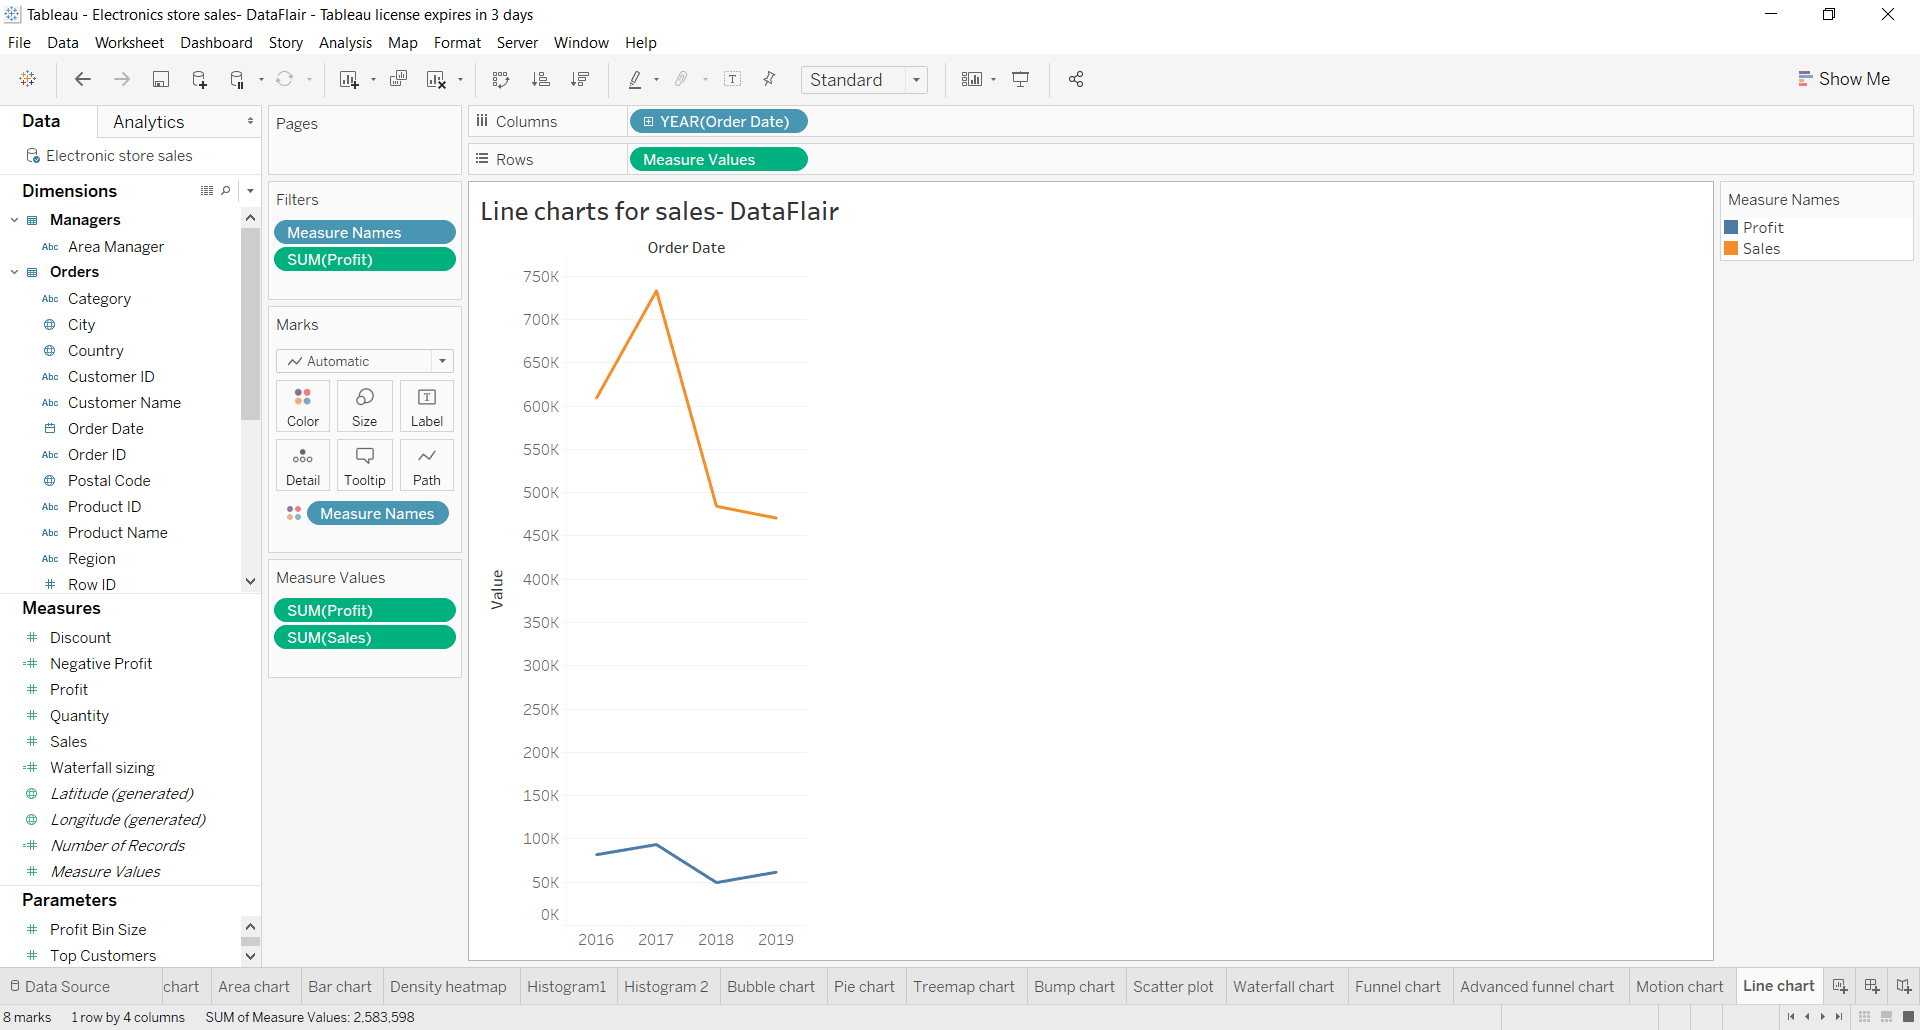Viewport: 1920px width, 1030px height.
Task: Toggle the Fix Axes pin icon
Action: click(x=769, y=79)
